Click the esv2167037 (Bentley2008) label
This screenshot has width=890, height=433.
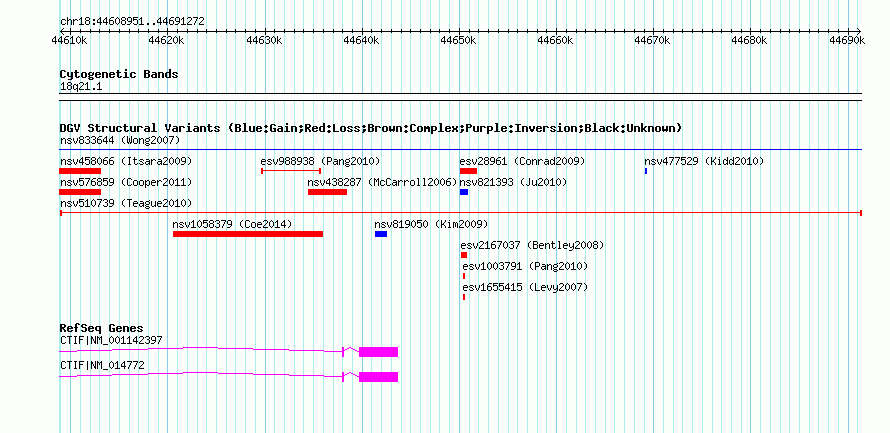[532, 245]
